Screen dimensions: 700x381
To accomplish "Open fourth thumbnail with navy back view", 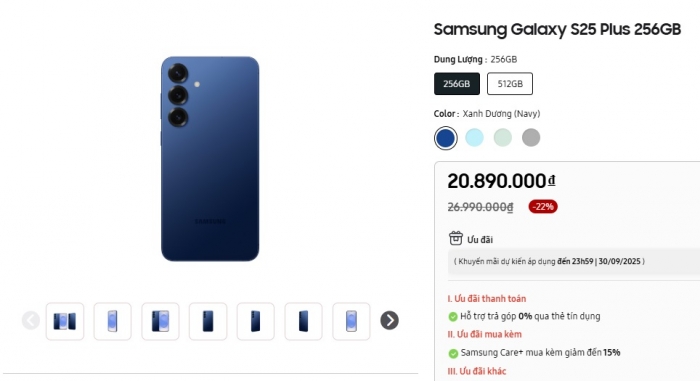I will click(x=208, y=321).
